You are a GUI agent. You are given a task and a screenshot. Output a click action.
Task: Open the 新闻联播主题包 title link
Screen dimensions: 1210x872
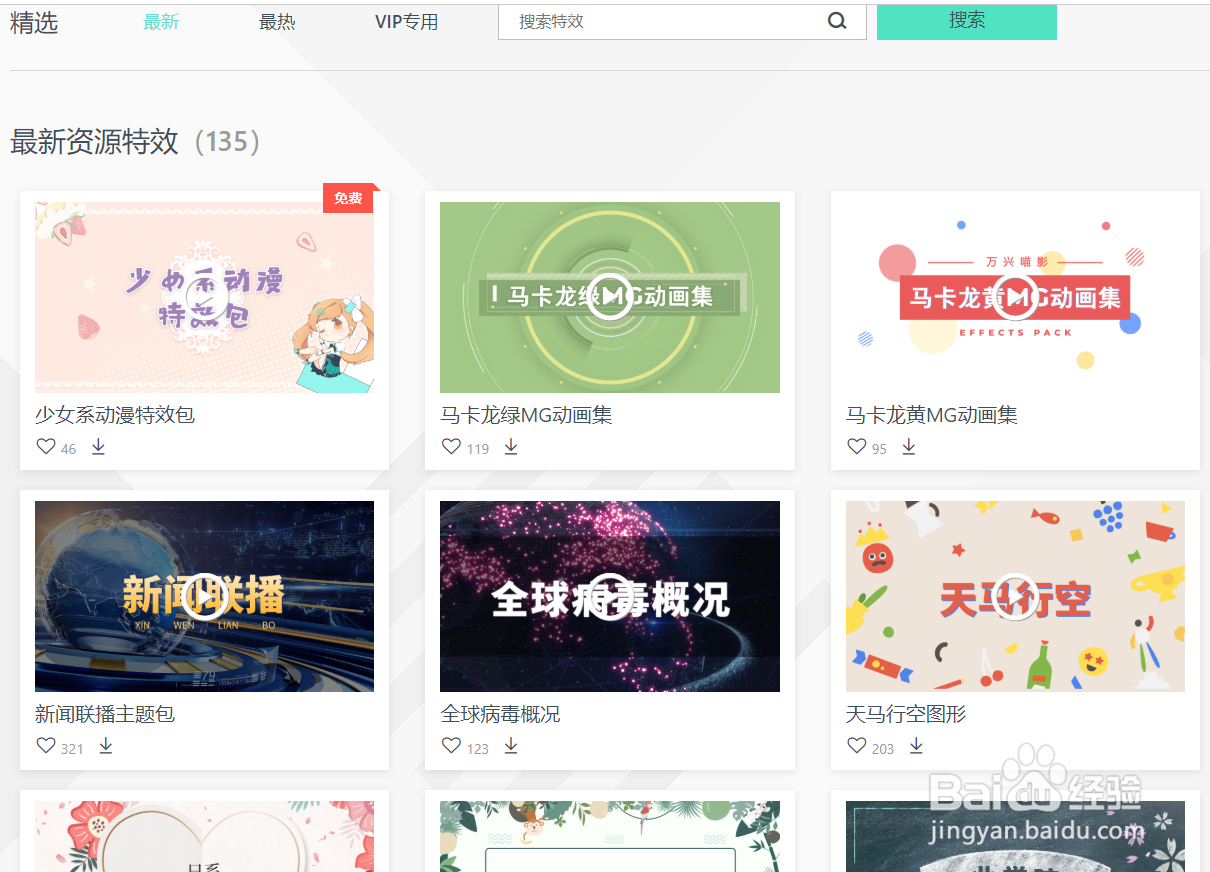pos(105,714)
